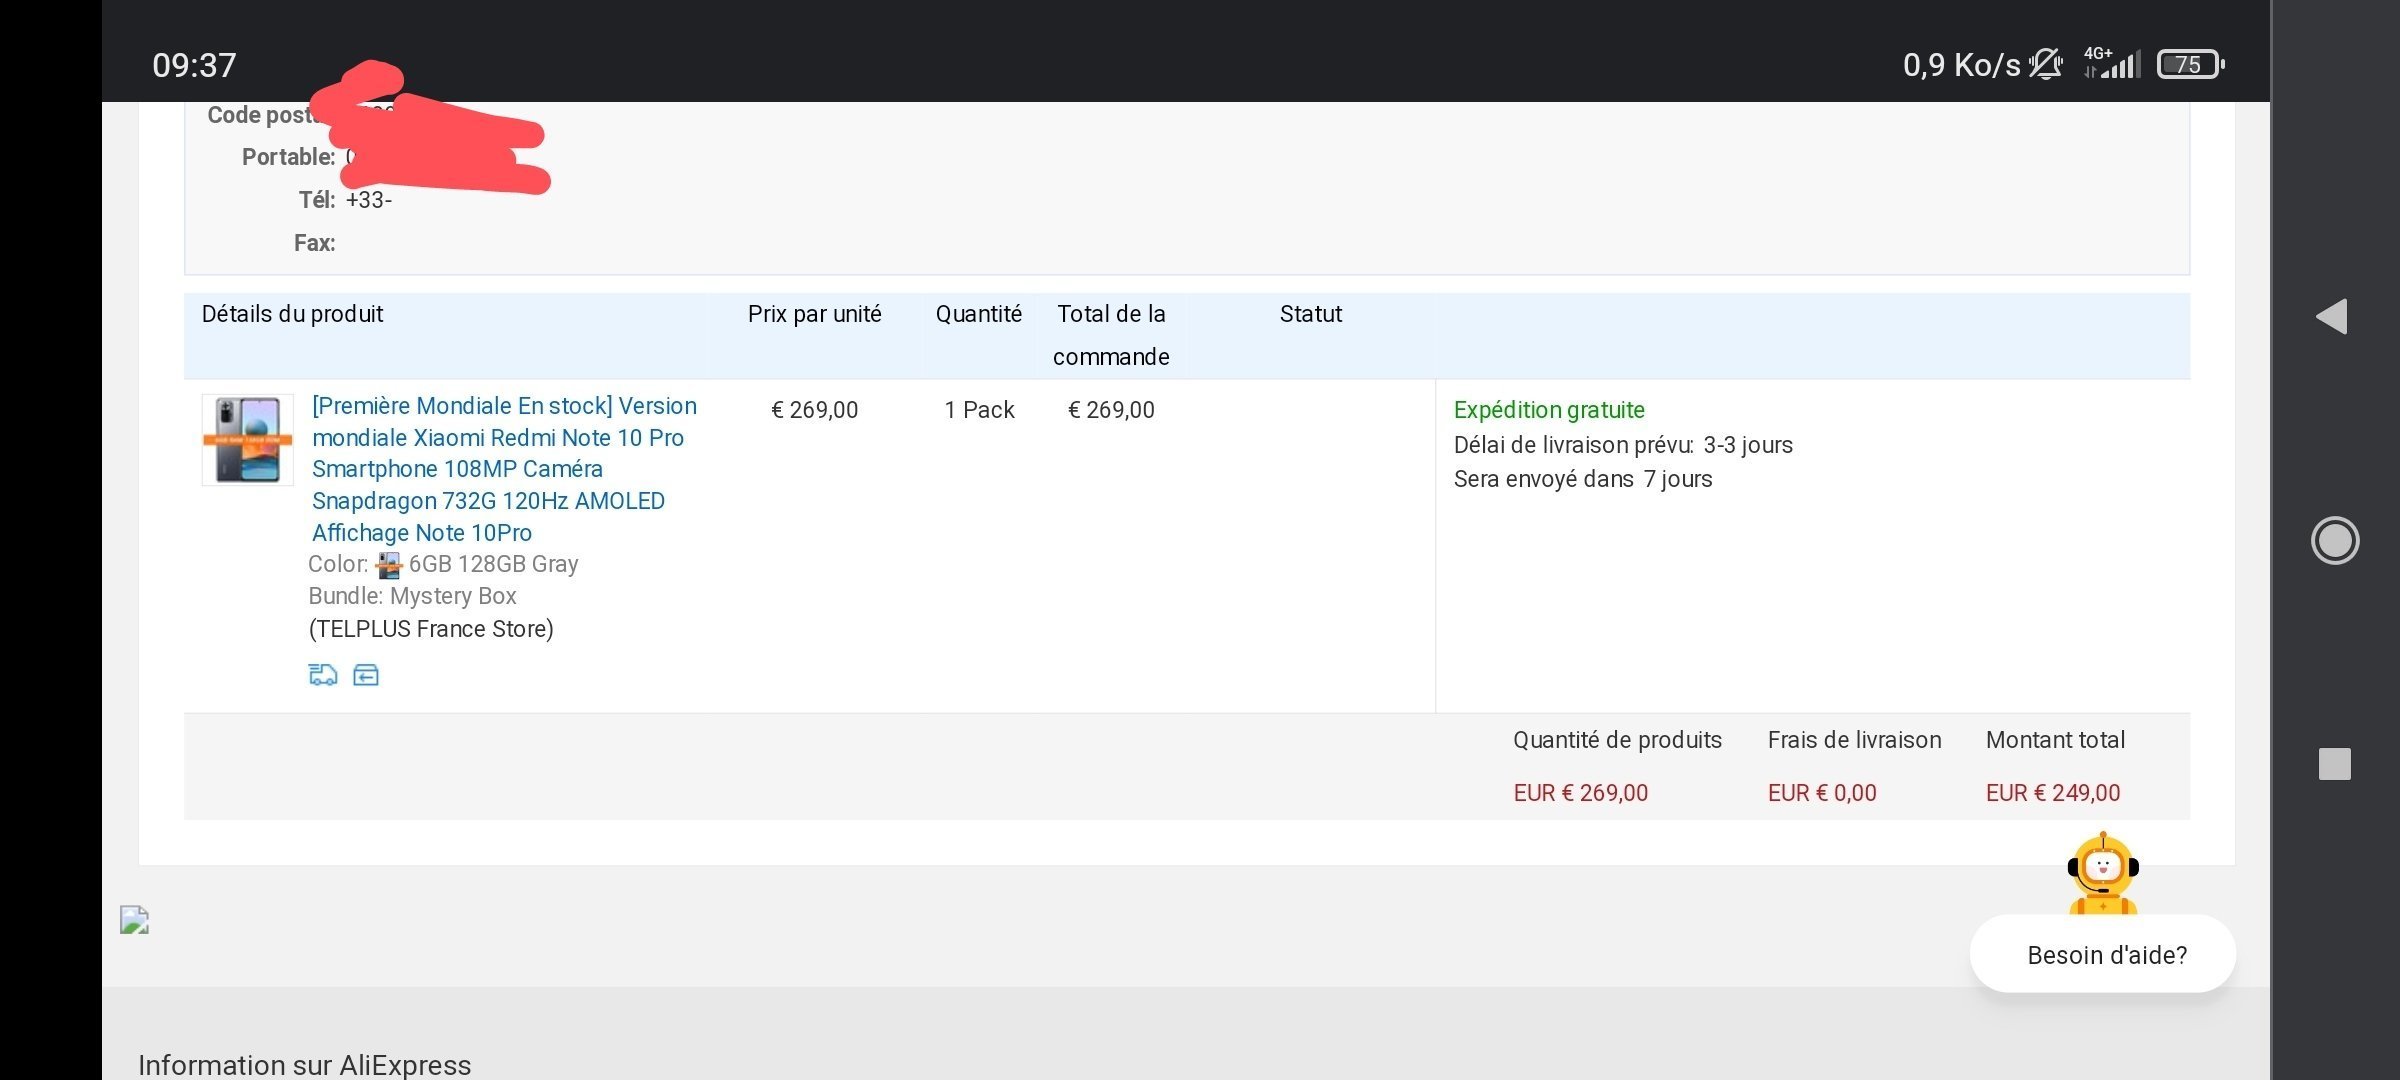Open the TELPLUS France Store link
2400x1080 pixels.
pyautogui.click(x=431, y=629)
